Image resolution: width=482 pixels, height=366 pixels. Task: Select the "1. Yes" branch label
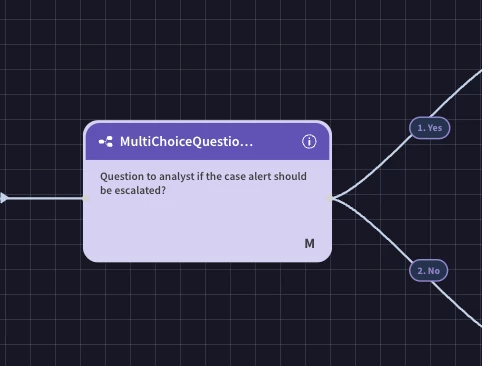click(x=429, y=128)
